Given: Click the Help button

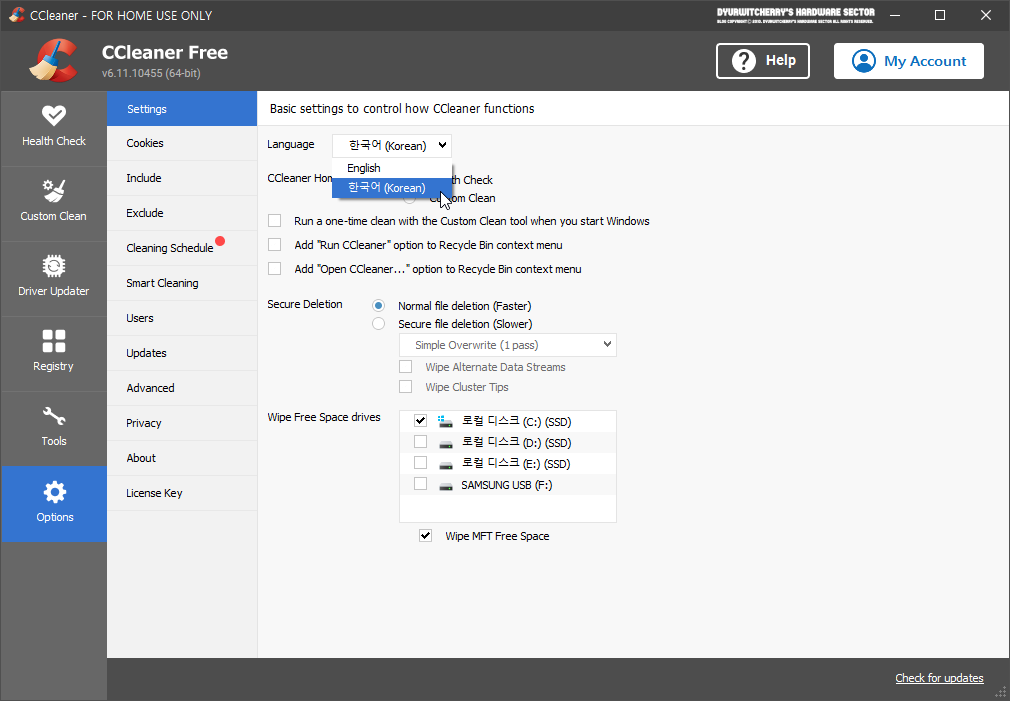Looking at the screenshot, I should point(763,61).
